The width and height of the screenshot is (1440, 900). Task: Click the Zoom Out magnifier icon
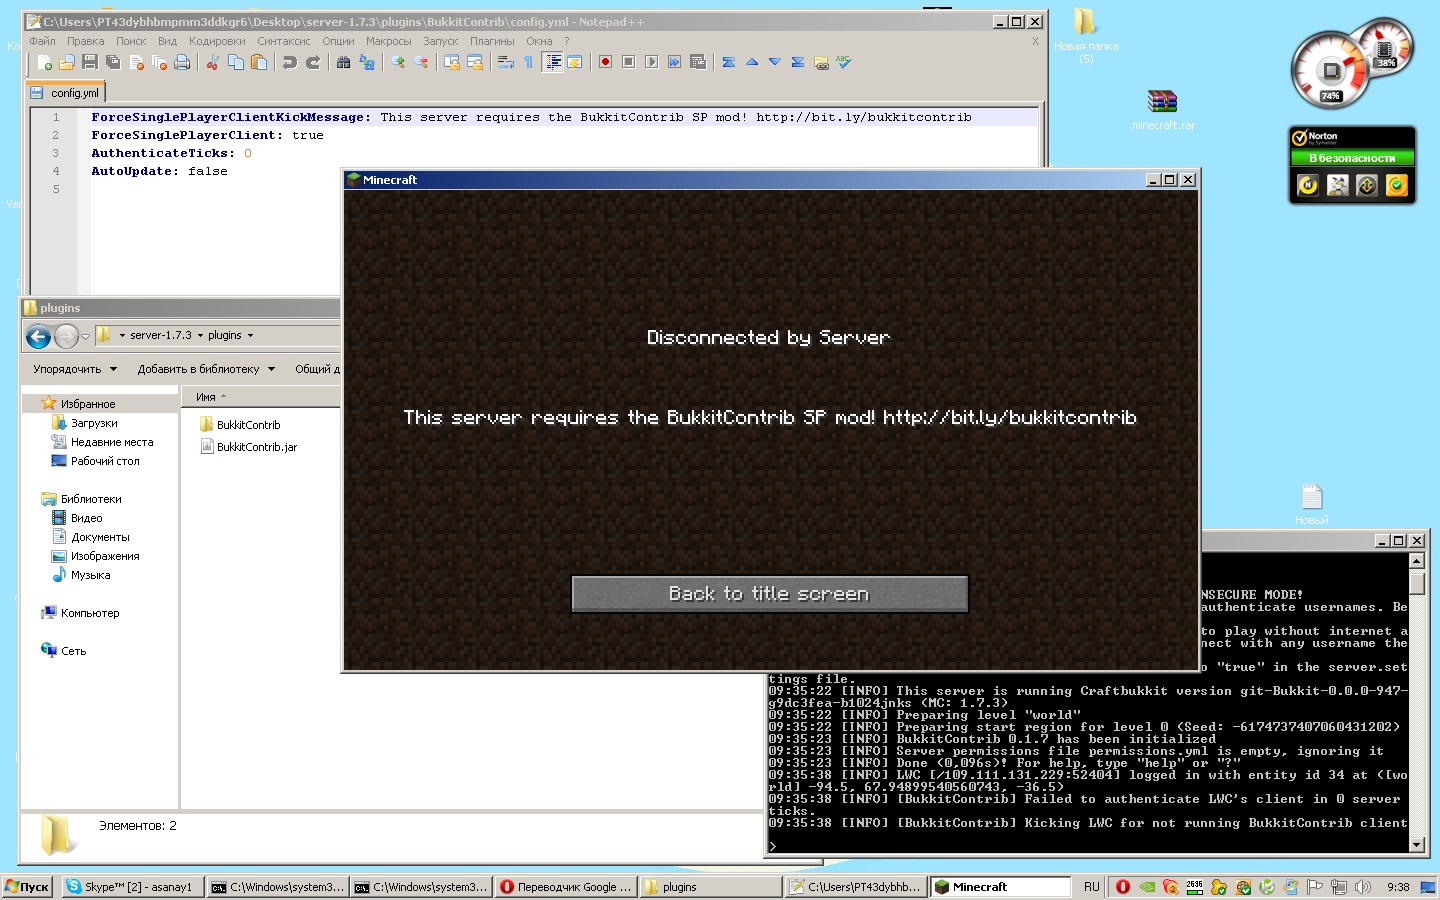[x=421, y=62]
